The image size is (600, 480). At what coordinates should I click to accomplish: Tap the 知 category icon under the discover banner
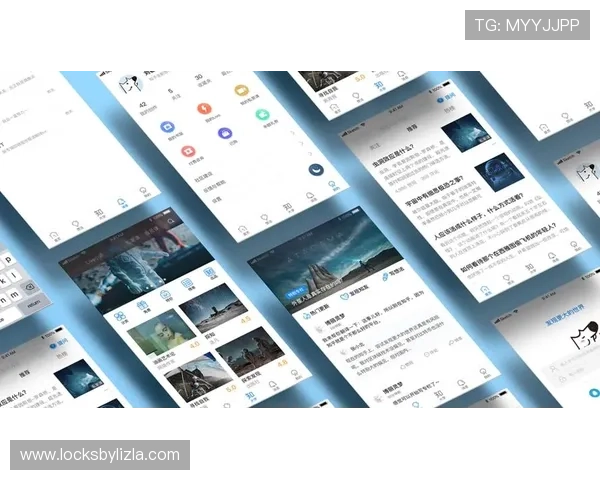(x=209, y=273)
